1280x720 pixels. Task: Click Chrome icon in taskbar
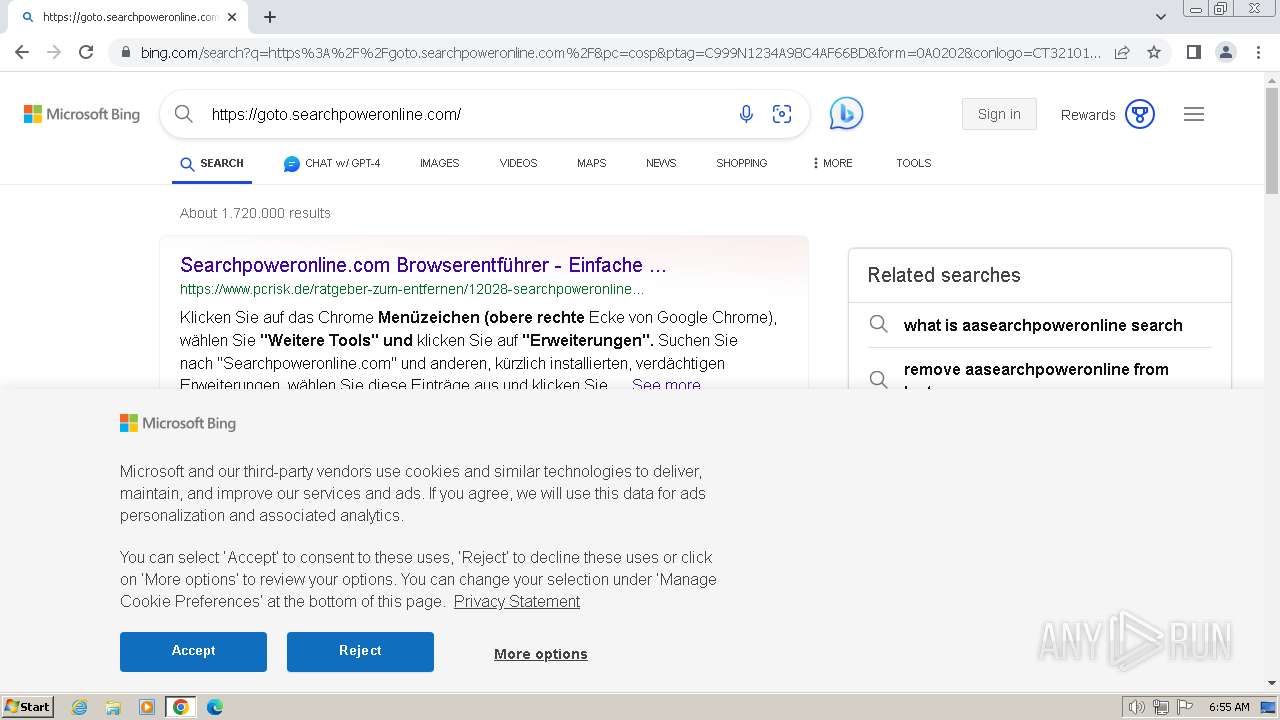(x=181, y=707)
